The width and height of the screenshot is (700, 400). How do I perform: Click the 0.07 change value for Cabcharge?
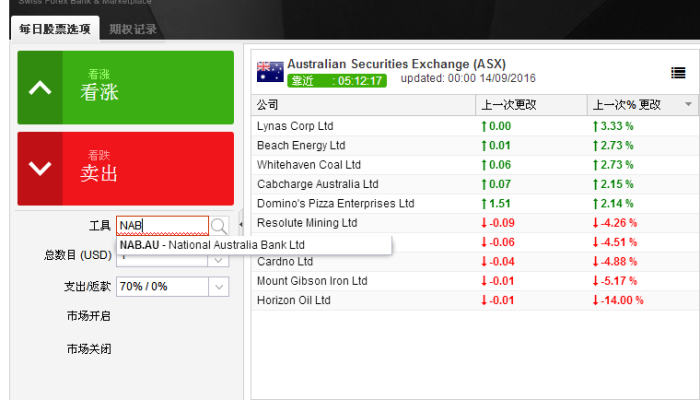pyautogui.click(x=496, y=184)
